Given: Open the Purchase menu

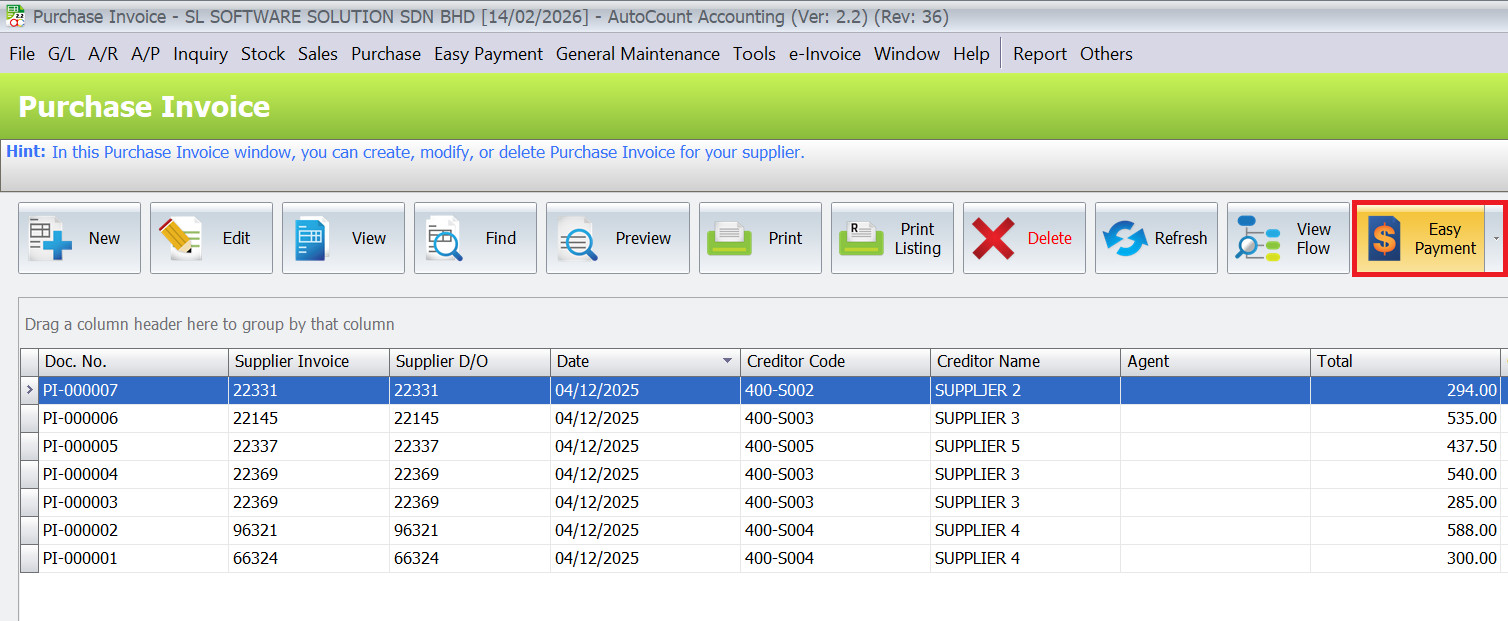Looking at the screenshot, I should (385, 54).
